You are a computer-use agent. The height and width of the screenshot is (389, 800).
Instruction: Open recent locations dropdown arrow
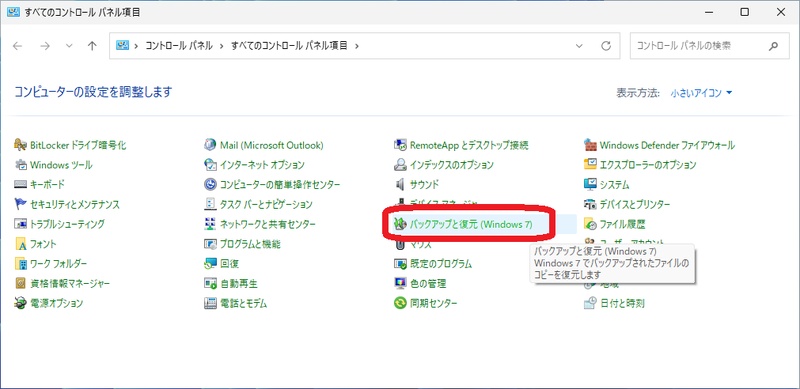70,45
